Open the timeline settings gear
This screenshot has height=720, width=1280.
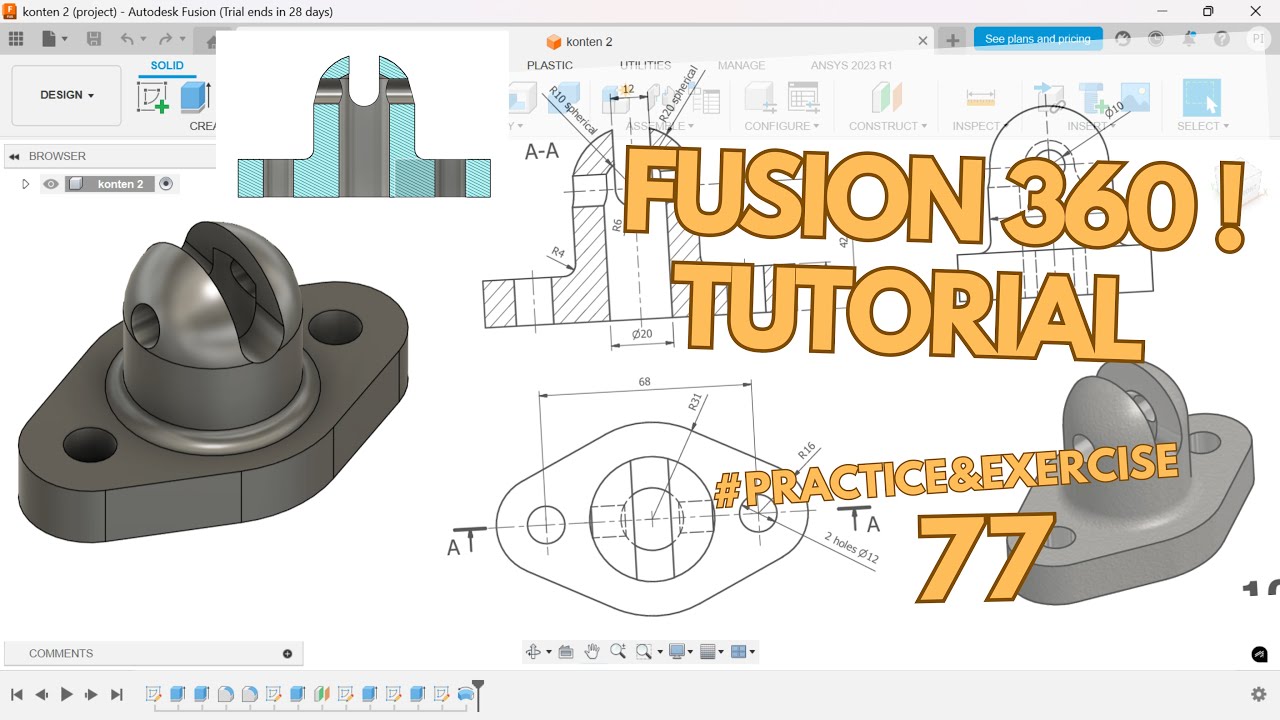pos(1259,694)
